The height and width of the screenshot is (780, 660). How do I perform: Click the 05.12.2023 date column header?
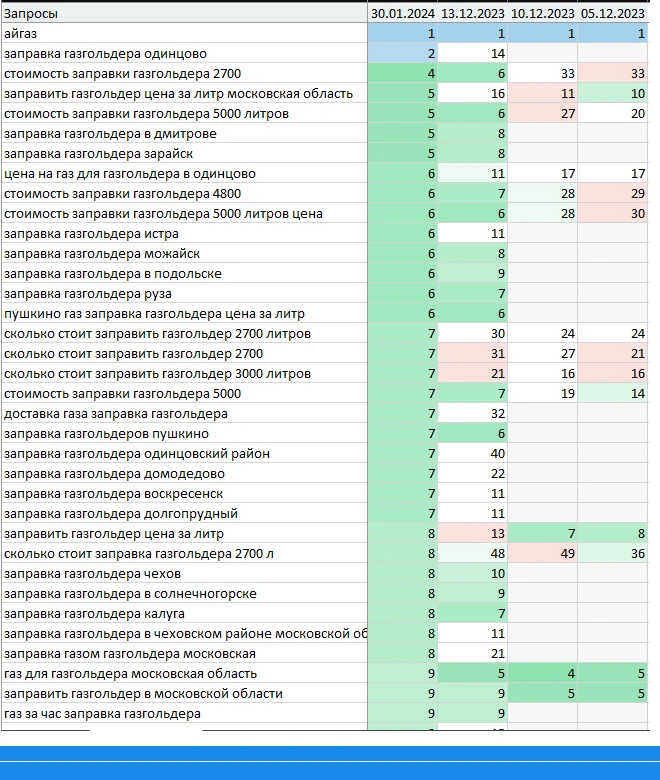[613, 13]
